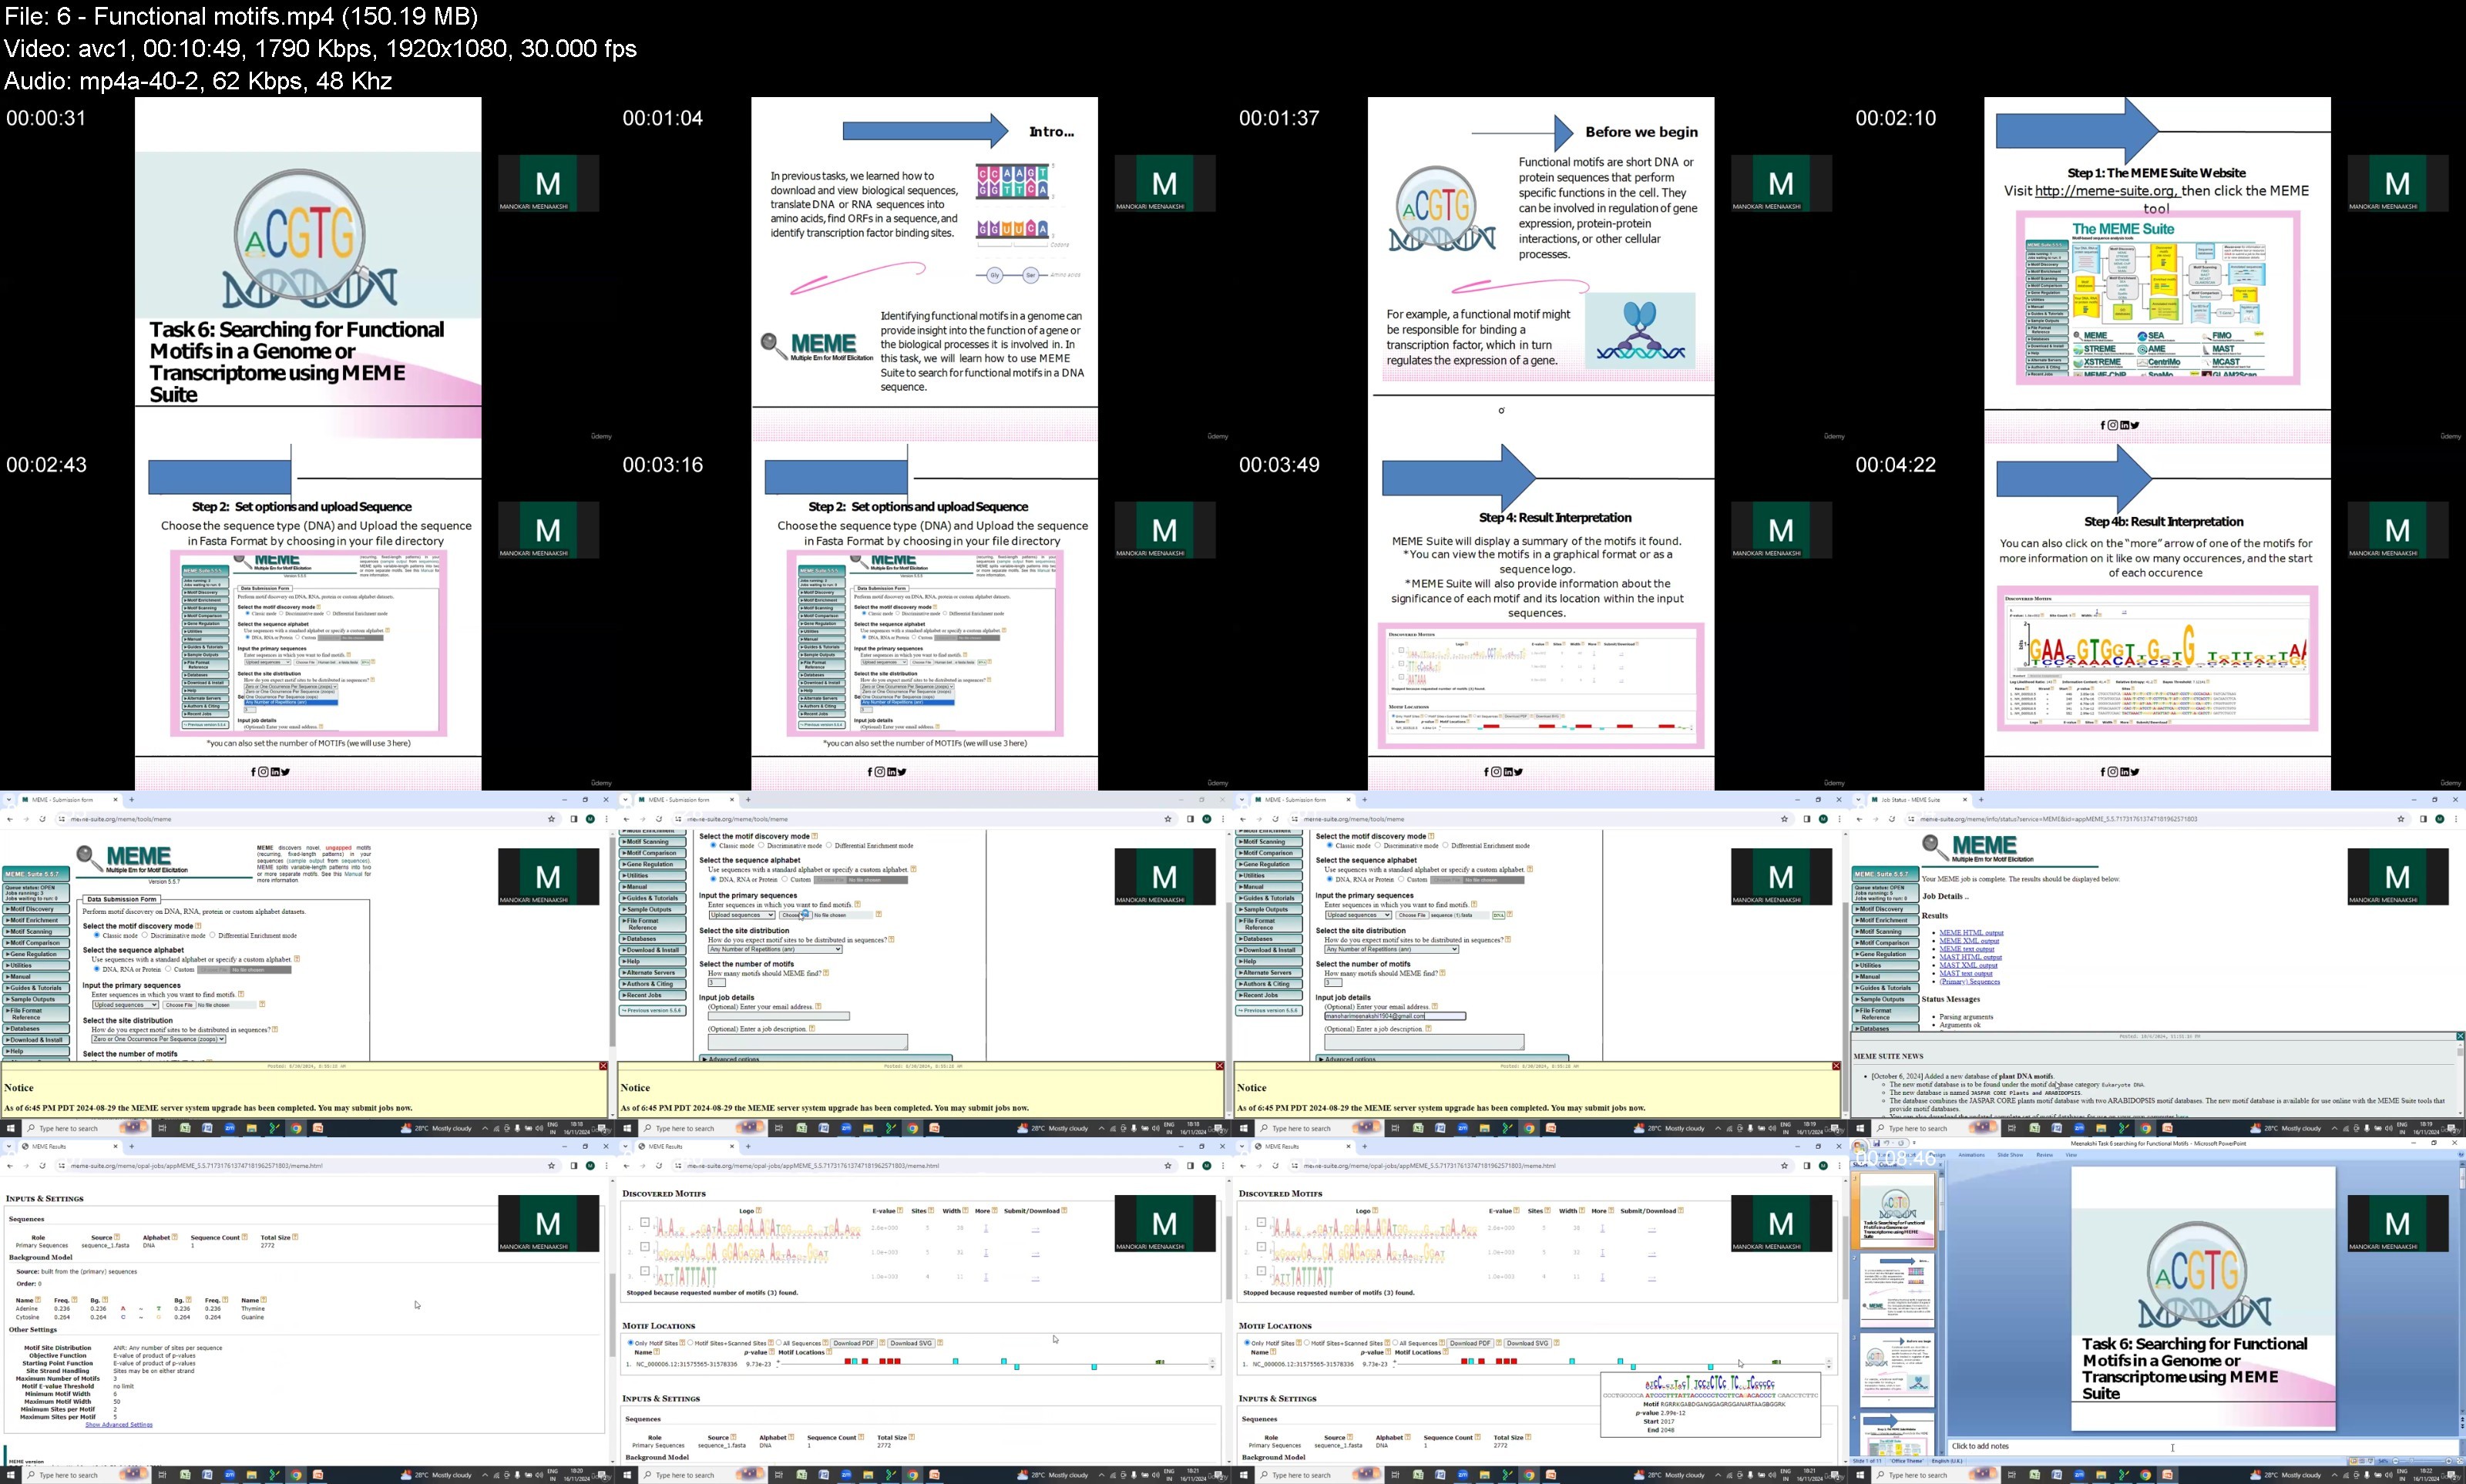This screenshot has height=1484, width=2466.
Task: Open the Logo column help icon in the motif-tooltip frame
Action: pyautogui.click(x=1375, y=1211)
